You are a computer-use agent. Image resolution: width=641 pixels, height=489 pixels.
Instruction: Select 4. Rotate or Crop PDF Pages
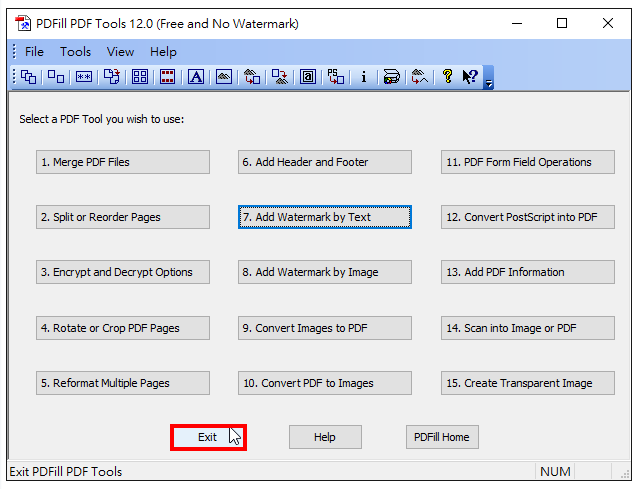coord(123,328)
